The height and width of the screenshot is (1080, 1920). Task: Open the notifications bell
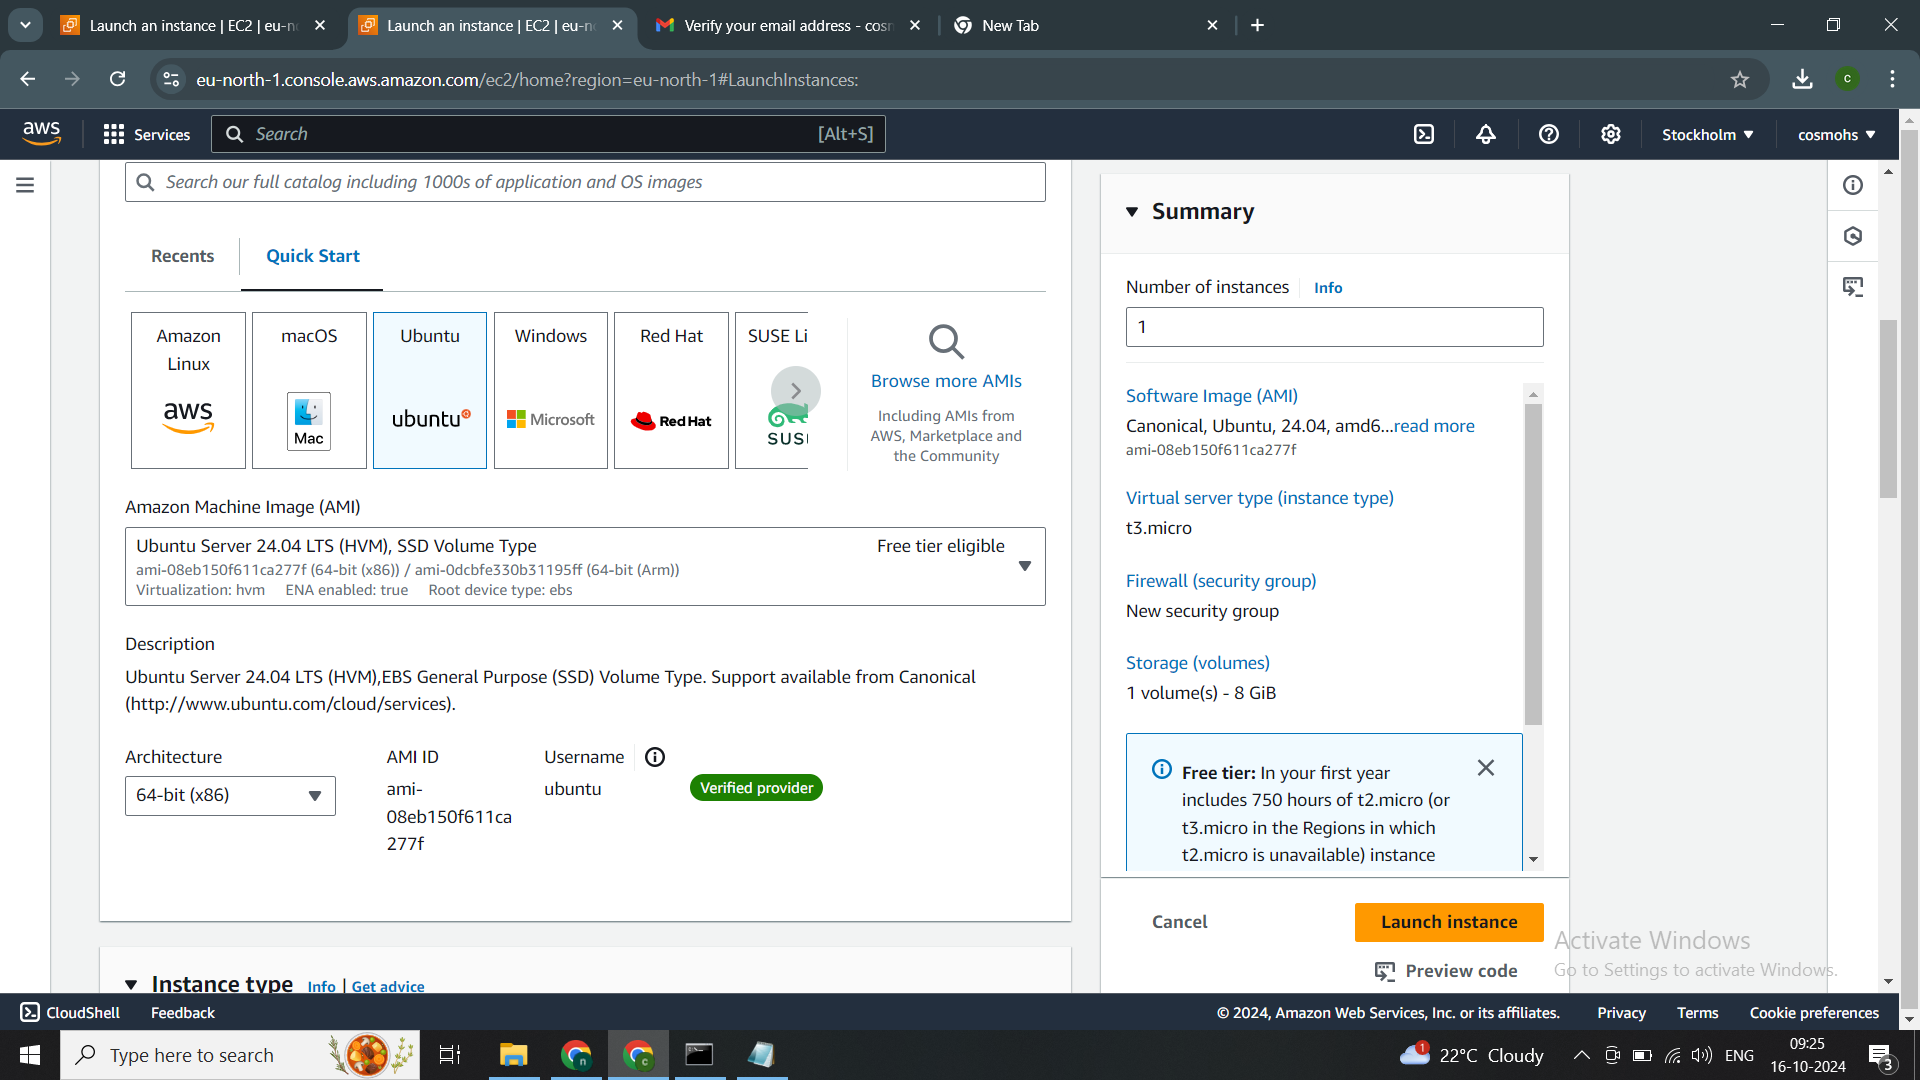tap(1486, 134)
